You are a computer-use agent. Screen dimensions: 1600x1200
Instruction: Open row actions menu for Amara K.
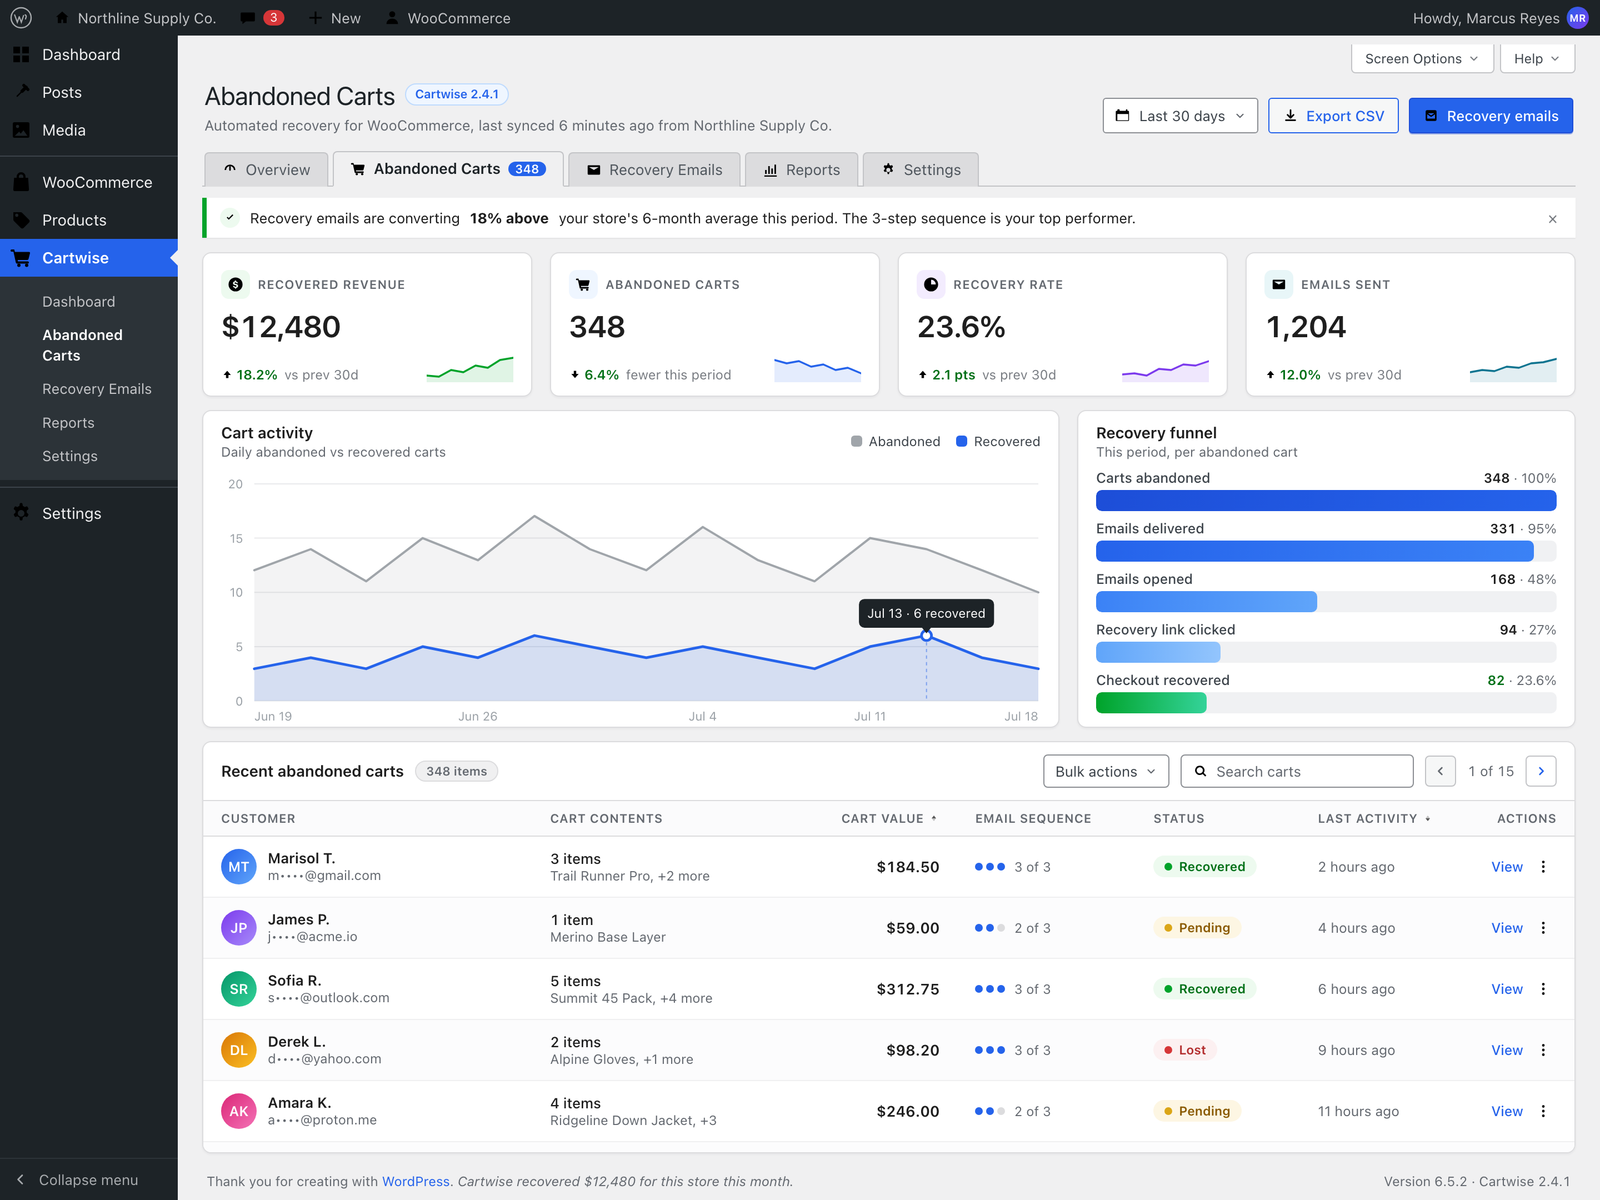(x=1543, y=1111)
